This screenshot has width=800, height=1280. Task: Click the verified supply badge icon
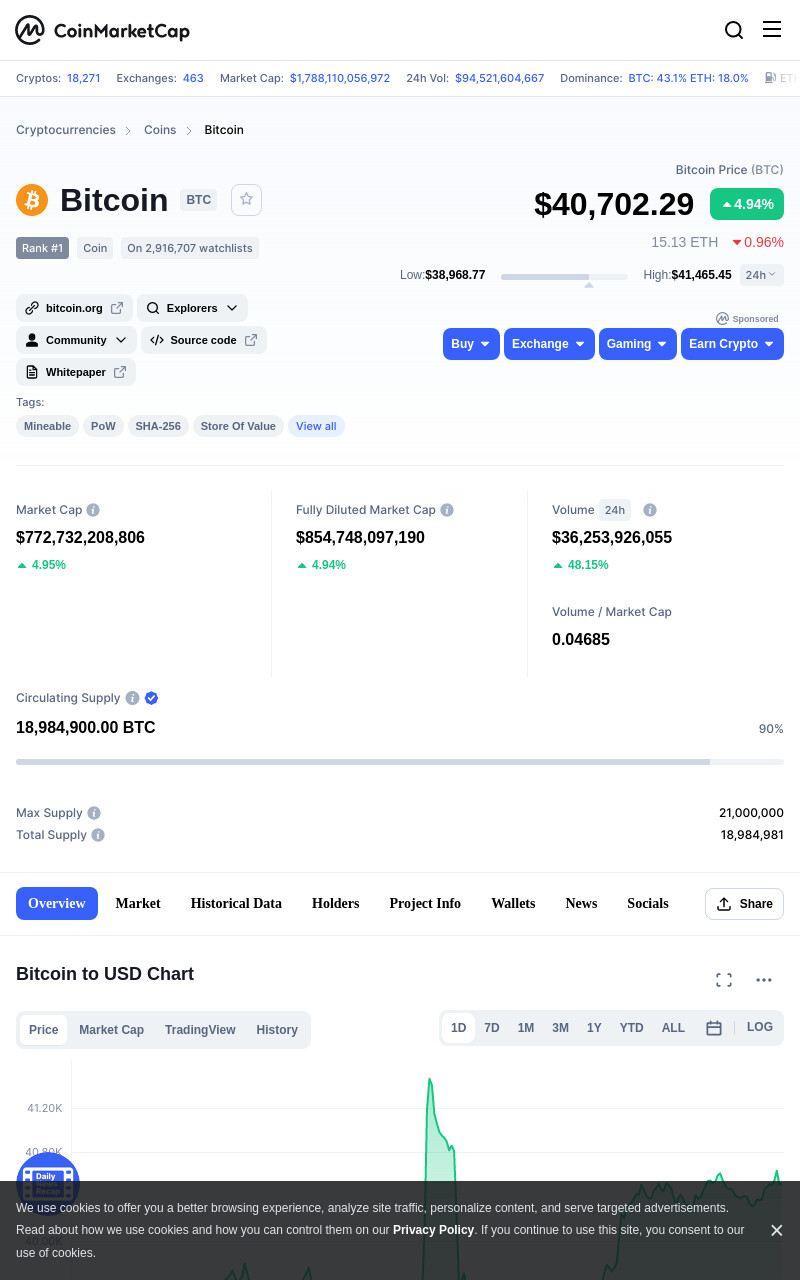pyautogui.click(x=152, y=698)
